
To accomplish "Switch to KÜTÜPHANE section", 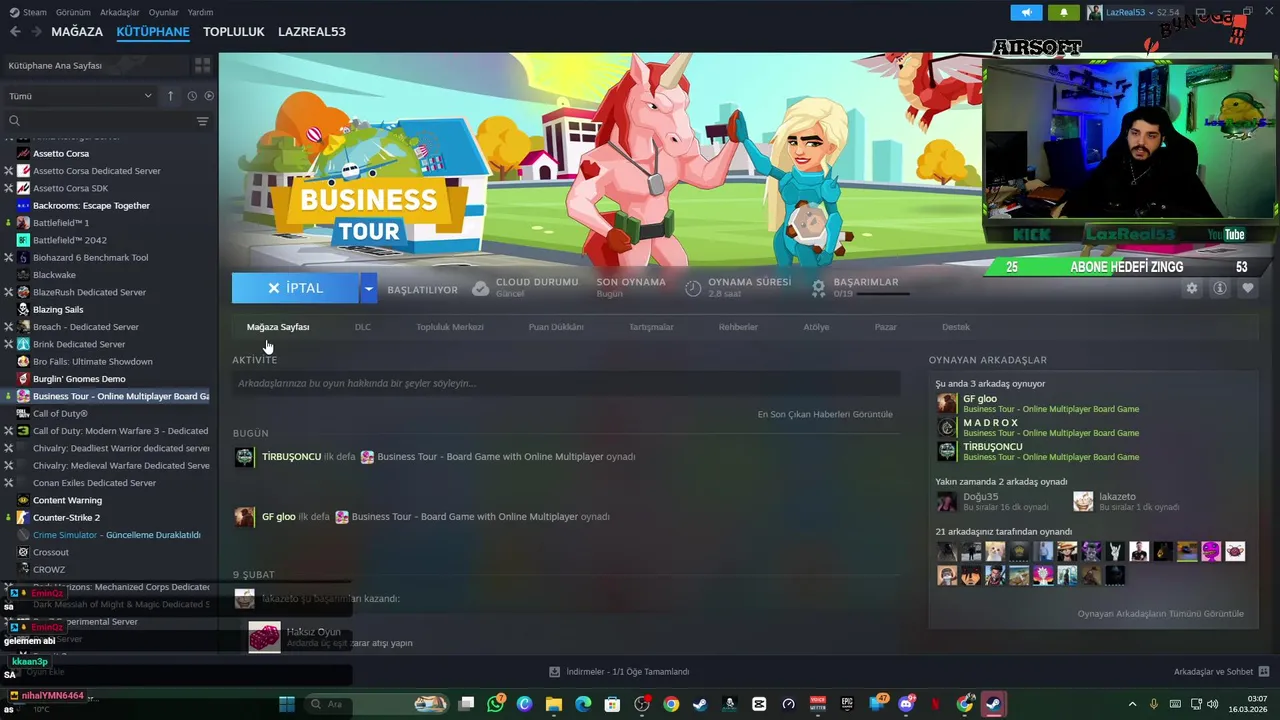I will [153, 31].
